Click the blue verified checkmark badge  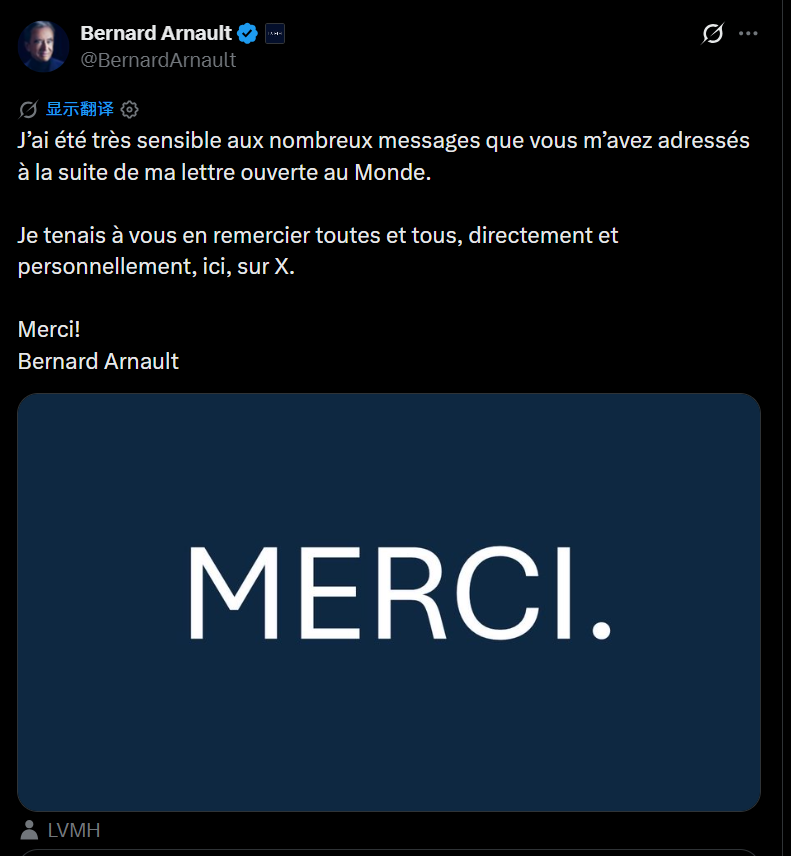[x=248, y=33]
